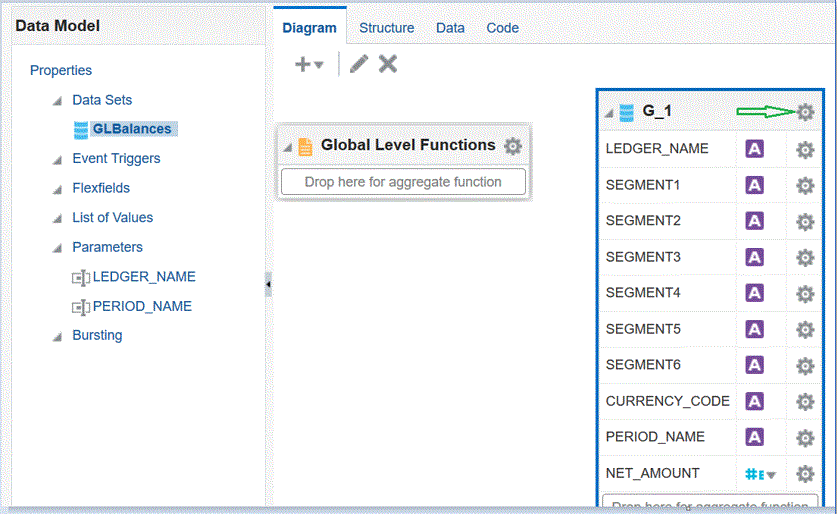The height and width of the screenshot is (514, 837).
Task: Switch to the Structure tab
Action: coord(386,28)
